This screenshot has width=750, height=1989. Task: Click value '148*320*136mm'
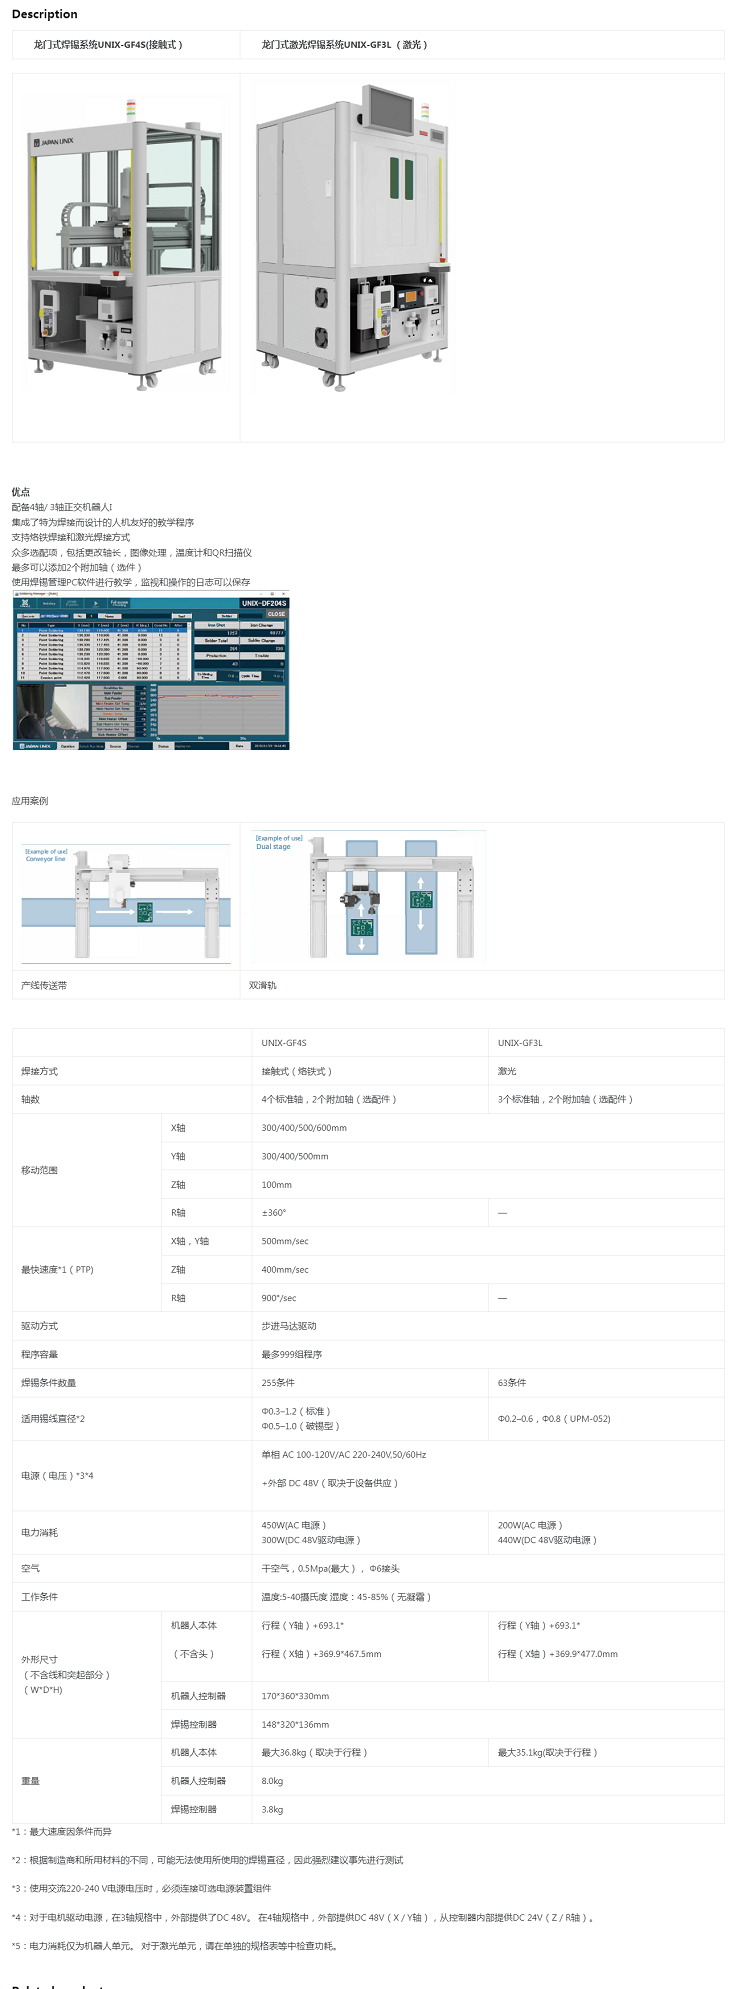click(x=295, y=1725)
